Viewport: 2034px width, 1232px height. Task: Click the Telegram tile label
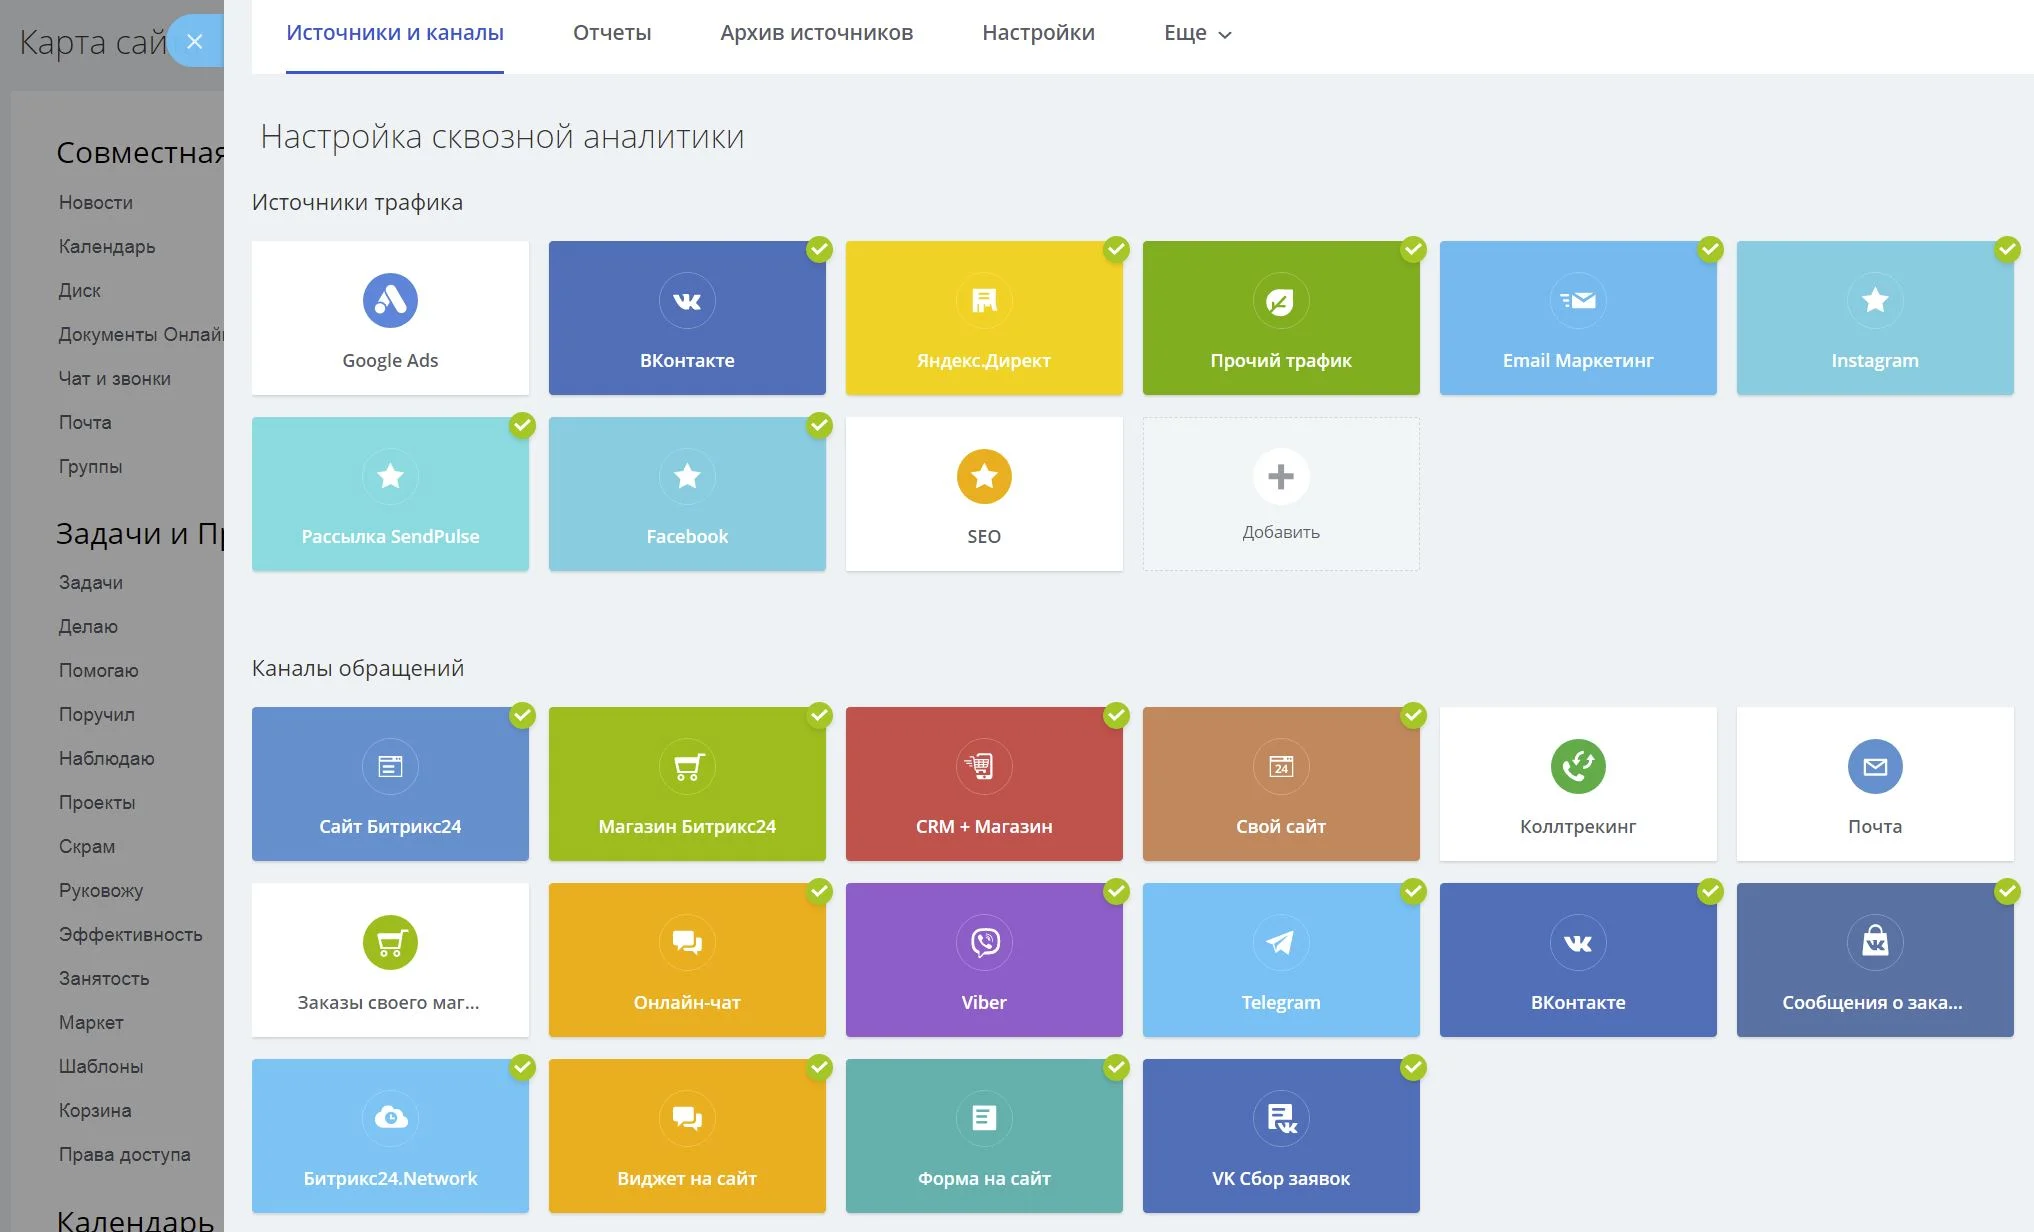pos(1281,1002)
